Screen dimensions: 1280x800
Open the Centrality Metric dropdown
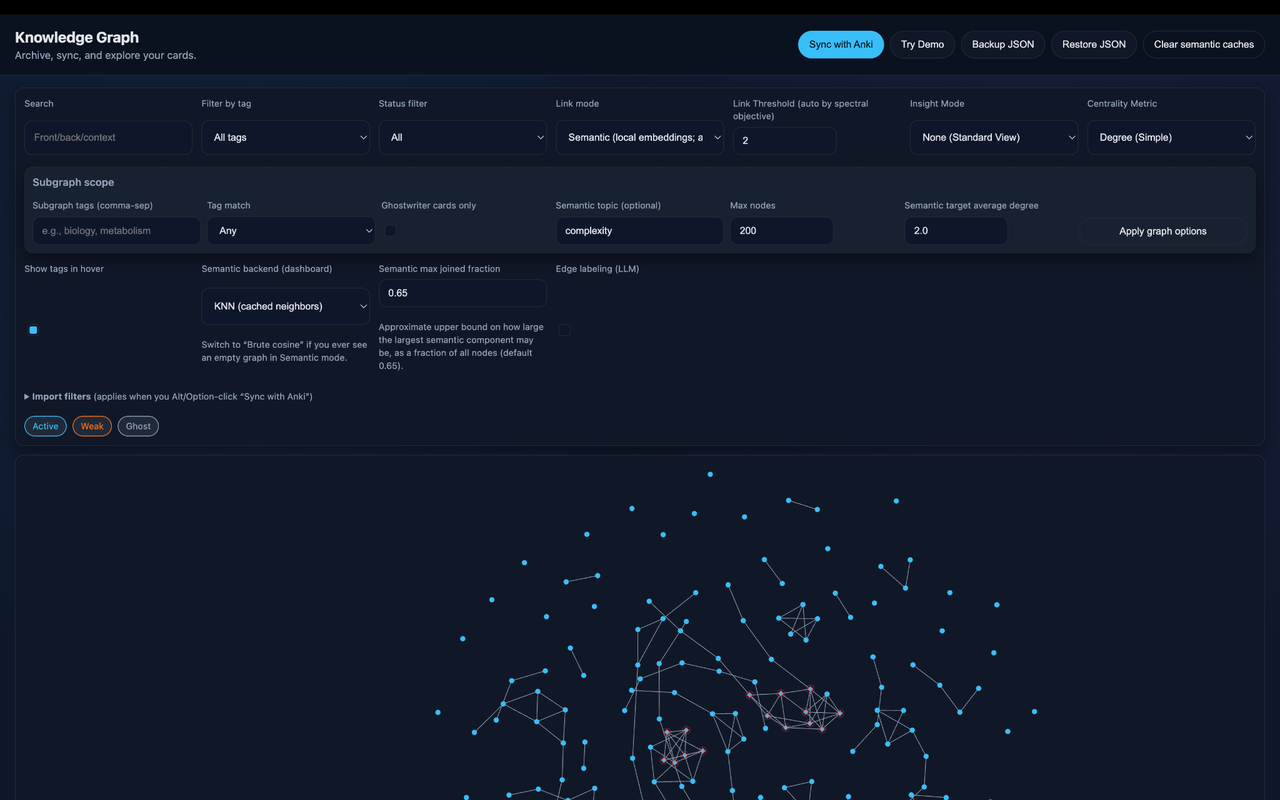pos(1170,138)
